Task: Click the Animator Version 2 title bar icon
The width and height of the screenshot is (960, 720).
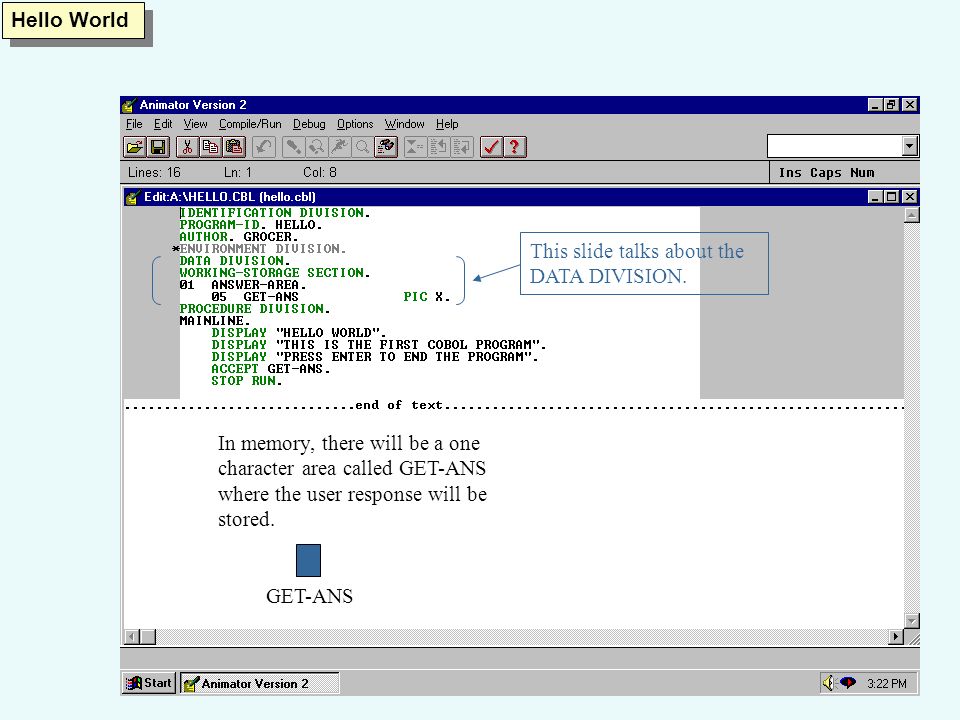Action: (129, 105)
